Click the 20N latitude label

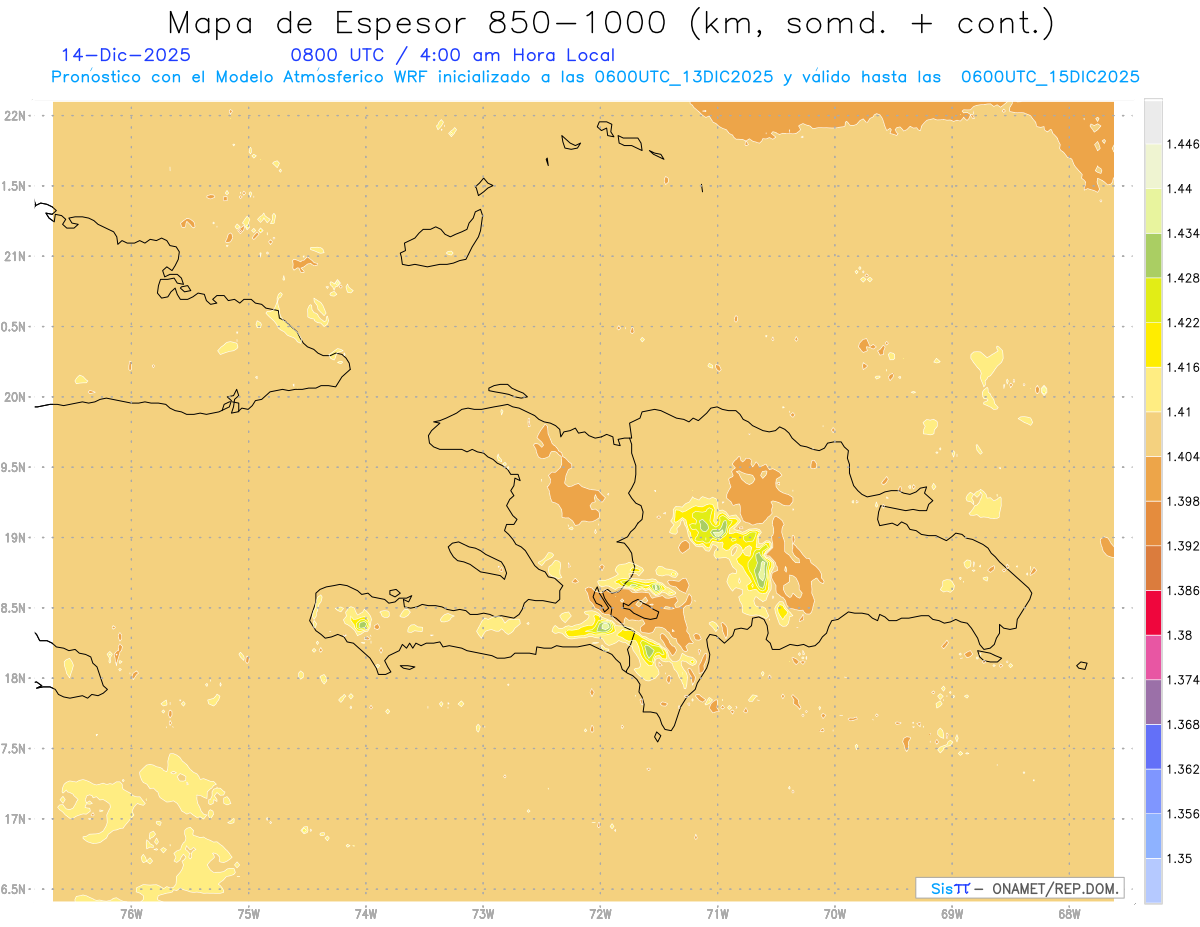pos(15,397)
